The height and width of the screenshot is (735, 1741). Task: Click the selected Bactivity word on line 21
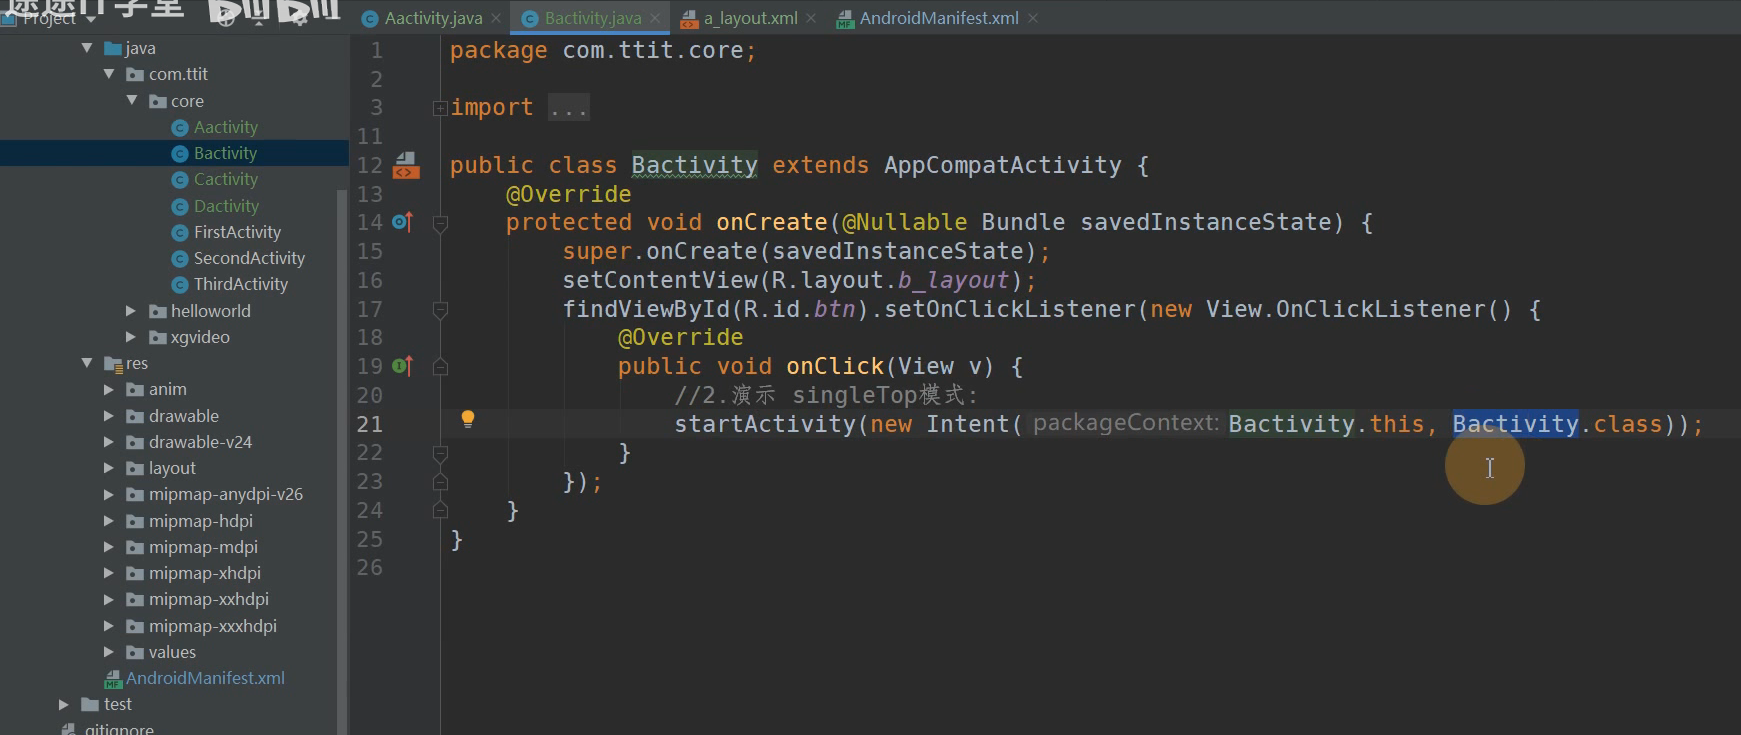[1515, 424]
